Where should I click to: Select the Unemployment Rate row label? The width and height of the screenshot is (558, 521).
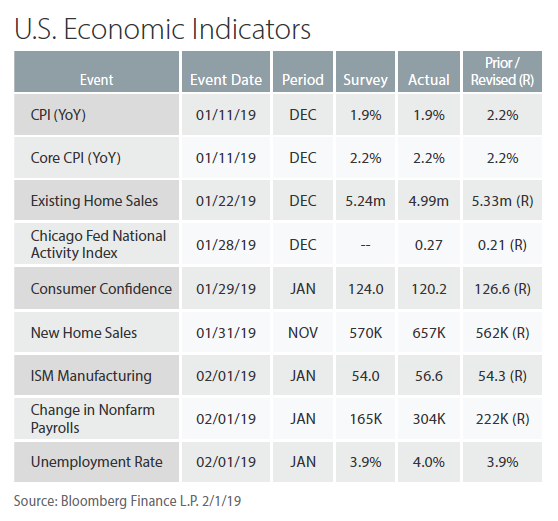coord(96,462)
